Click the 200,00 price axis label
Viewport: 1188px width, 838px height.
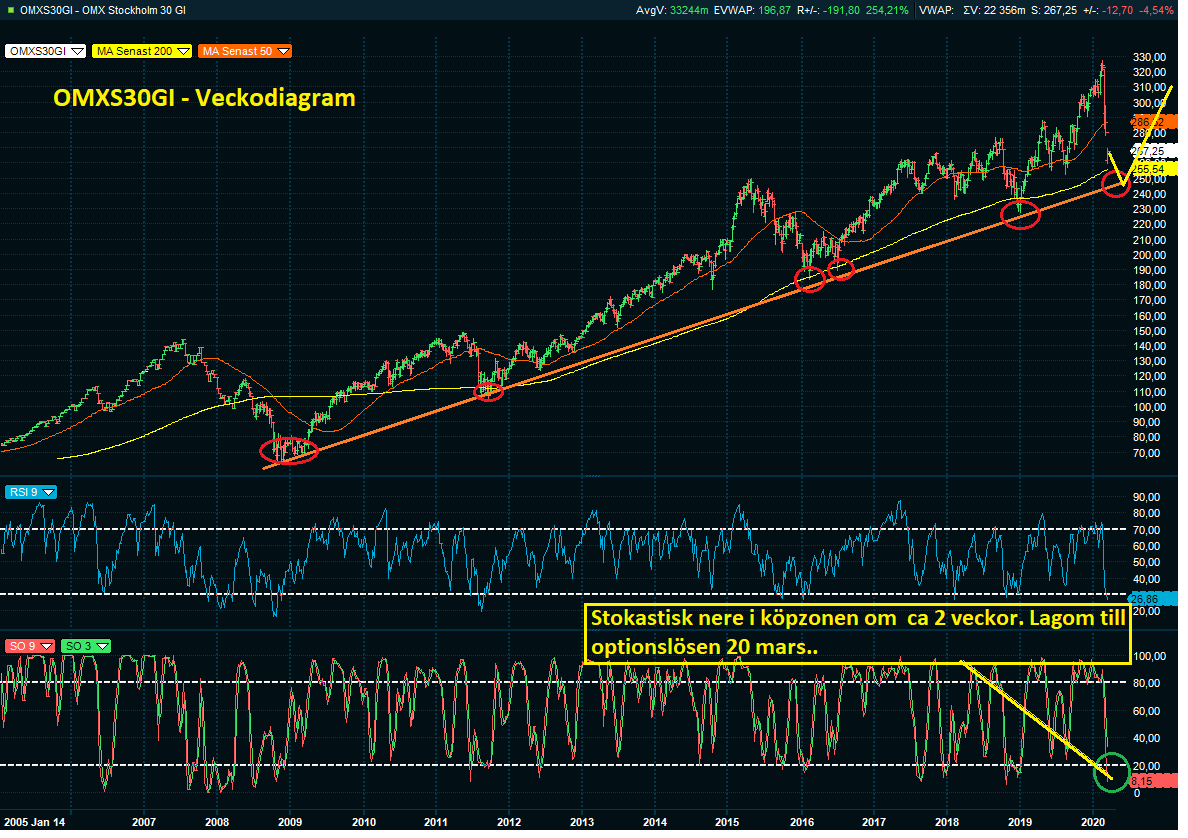pyautogui.click(x=1149, y=256)
